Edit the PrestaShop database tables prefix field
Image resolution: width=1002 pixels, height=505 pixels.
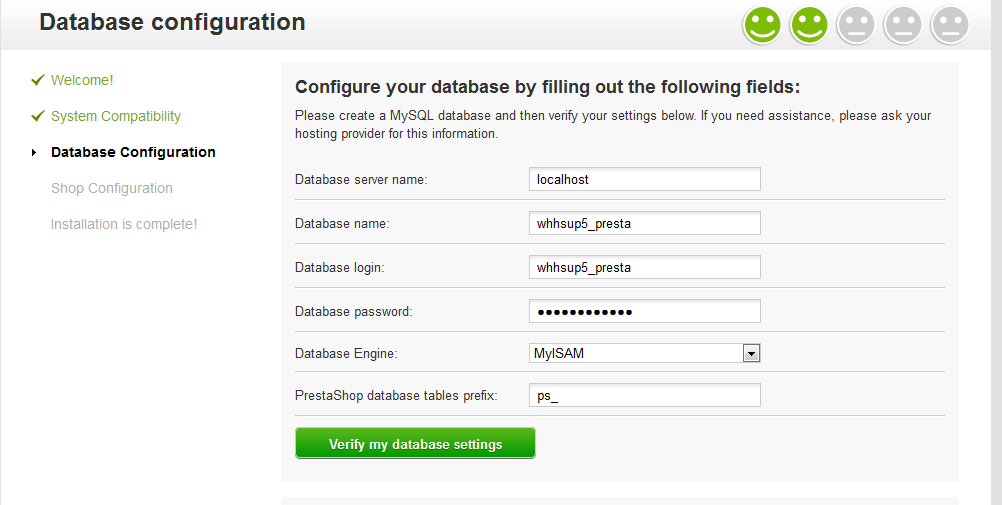click(644, 396)
